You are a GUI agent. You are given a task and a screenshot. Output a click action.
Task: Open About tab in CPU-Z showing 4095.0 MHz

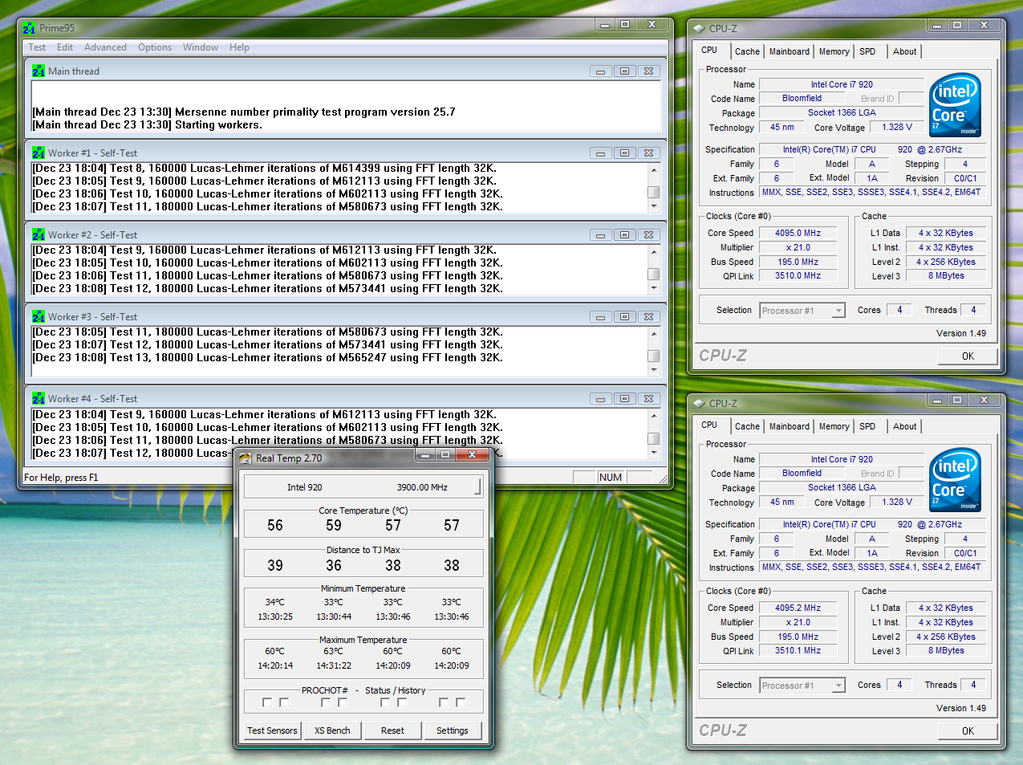click(x=904, y=52)
